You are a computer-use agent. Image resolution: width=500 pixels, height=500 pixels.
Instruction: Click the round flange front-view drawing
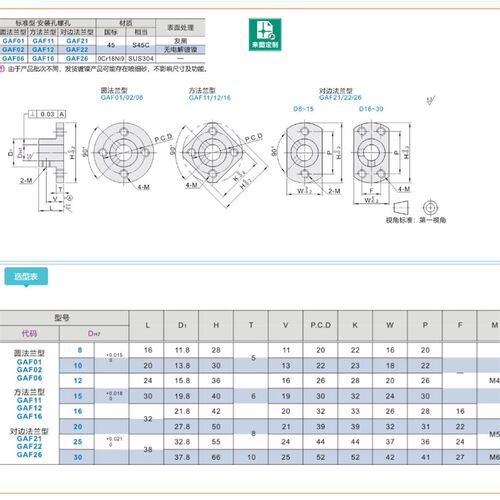pos(124,153)
